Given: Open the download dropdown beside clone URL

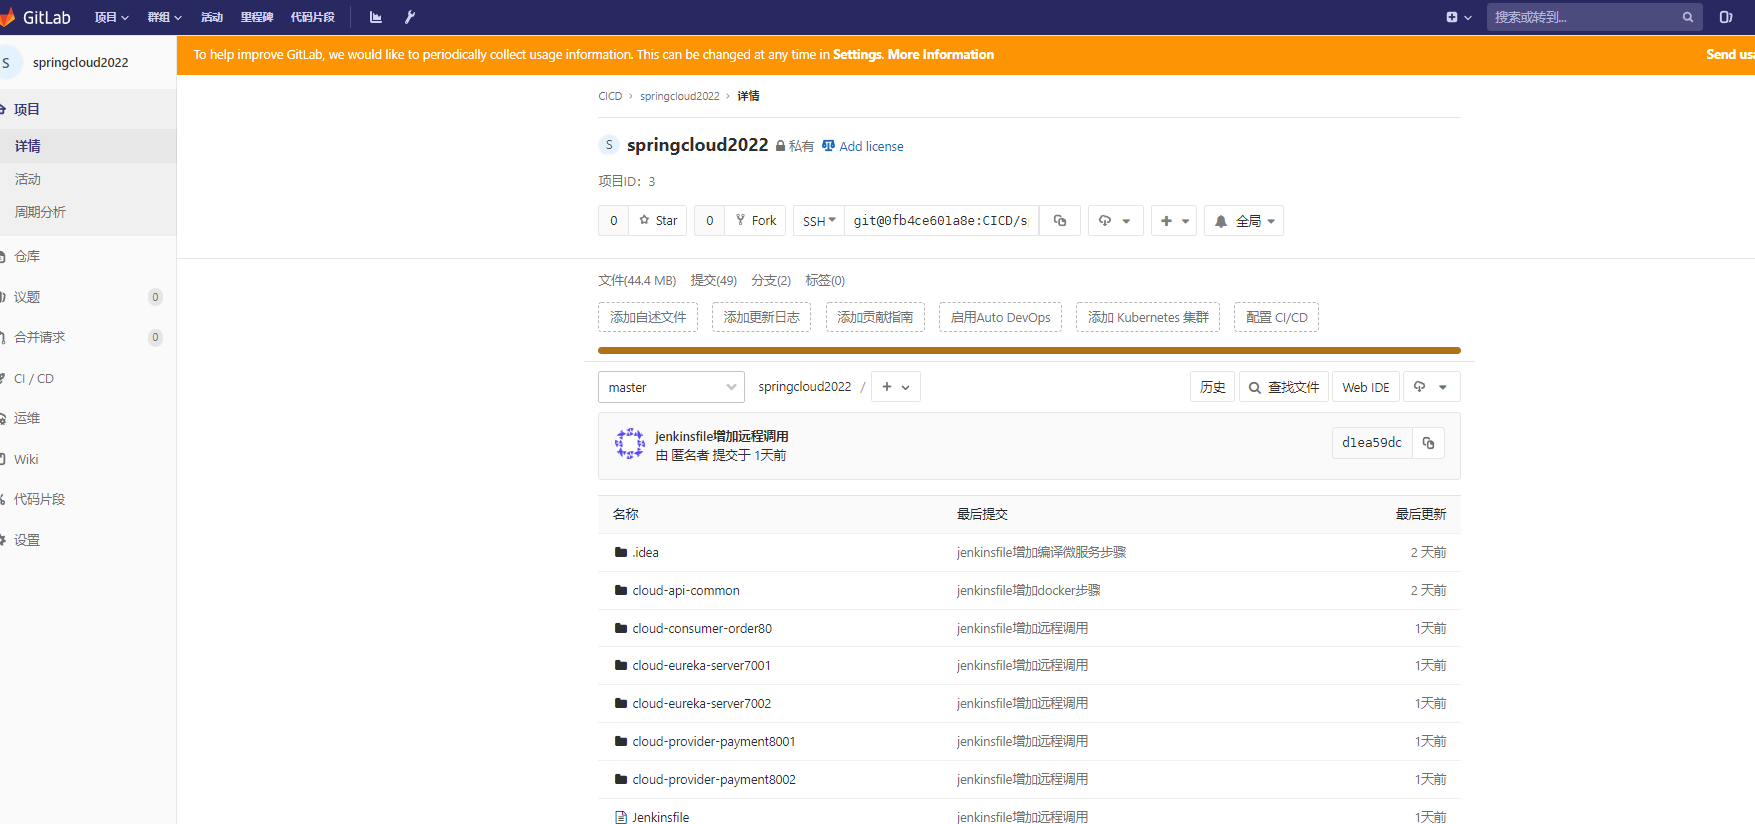Looking at the screenshot, I should (1115, 221).
